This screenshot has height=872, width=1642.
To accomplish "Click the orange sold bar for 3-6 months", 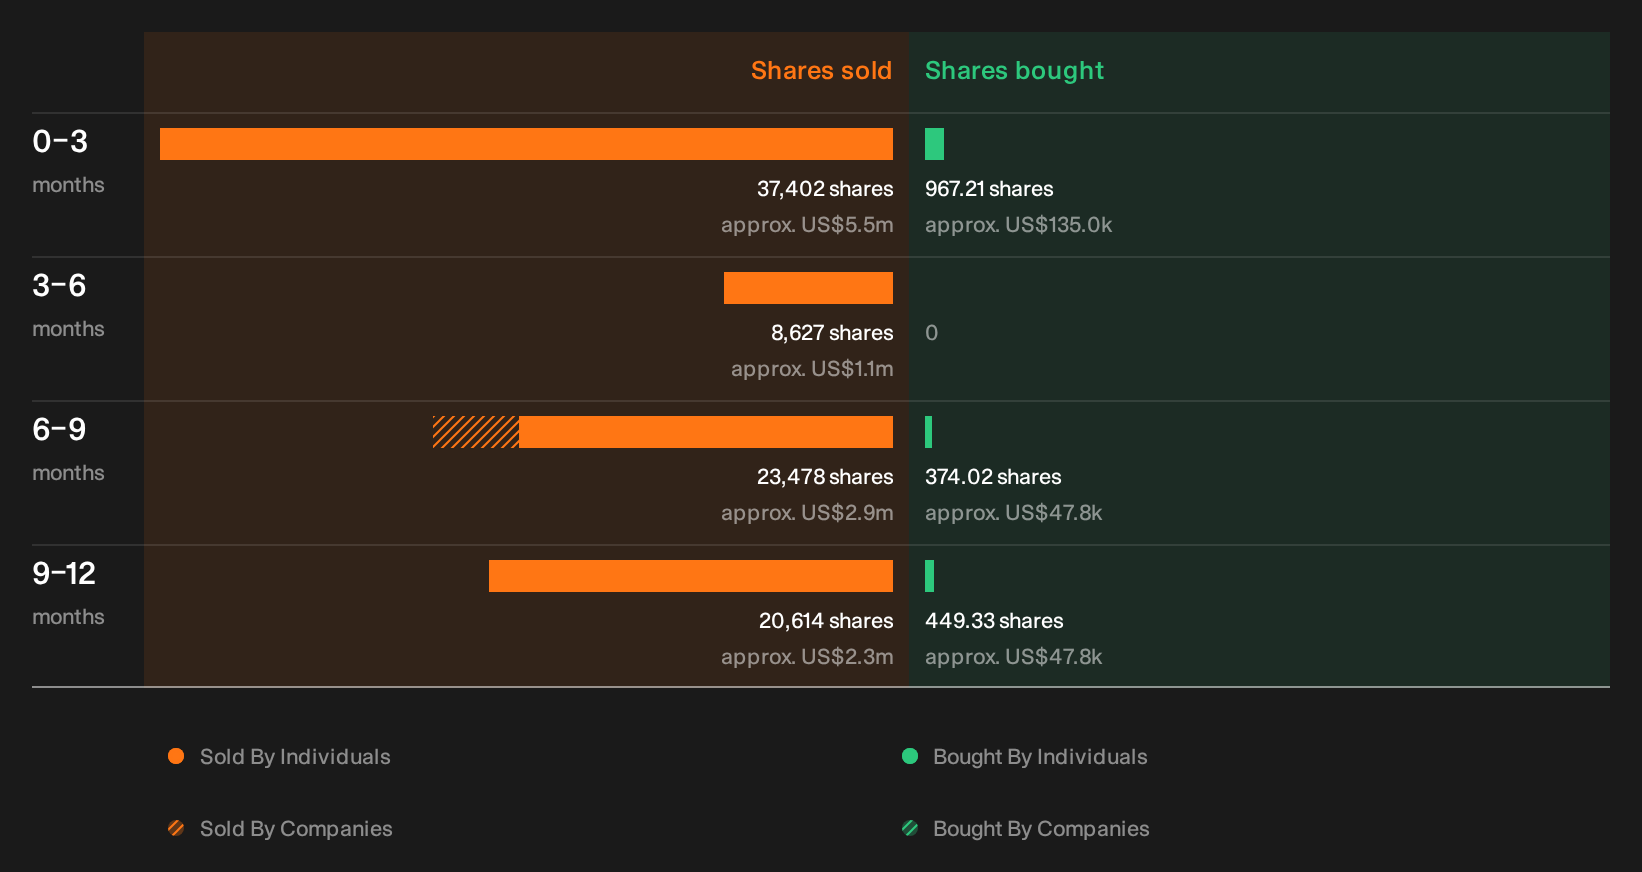I will point(808,288).
